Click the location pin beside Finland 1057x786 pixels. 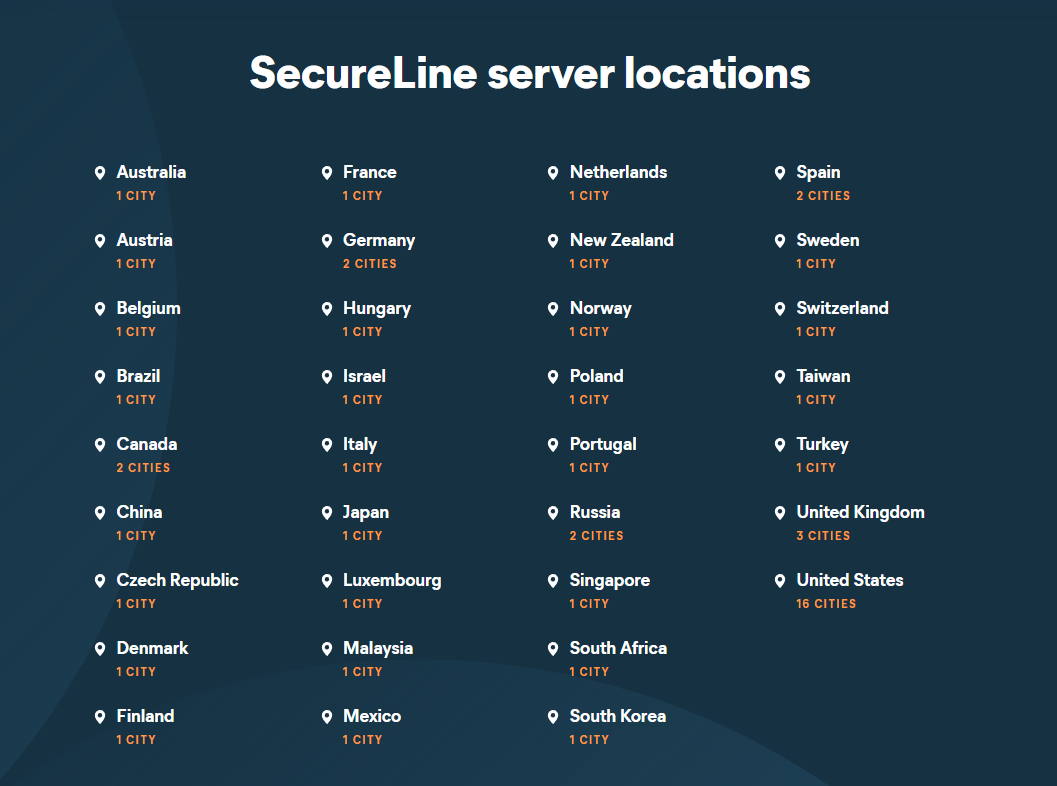coord(100,717)
